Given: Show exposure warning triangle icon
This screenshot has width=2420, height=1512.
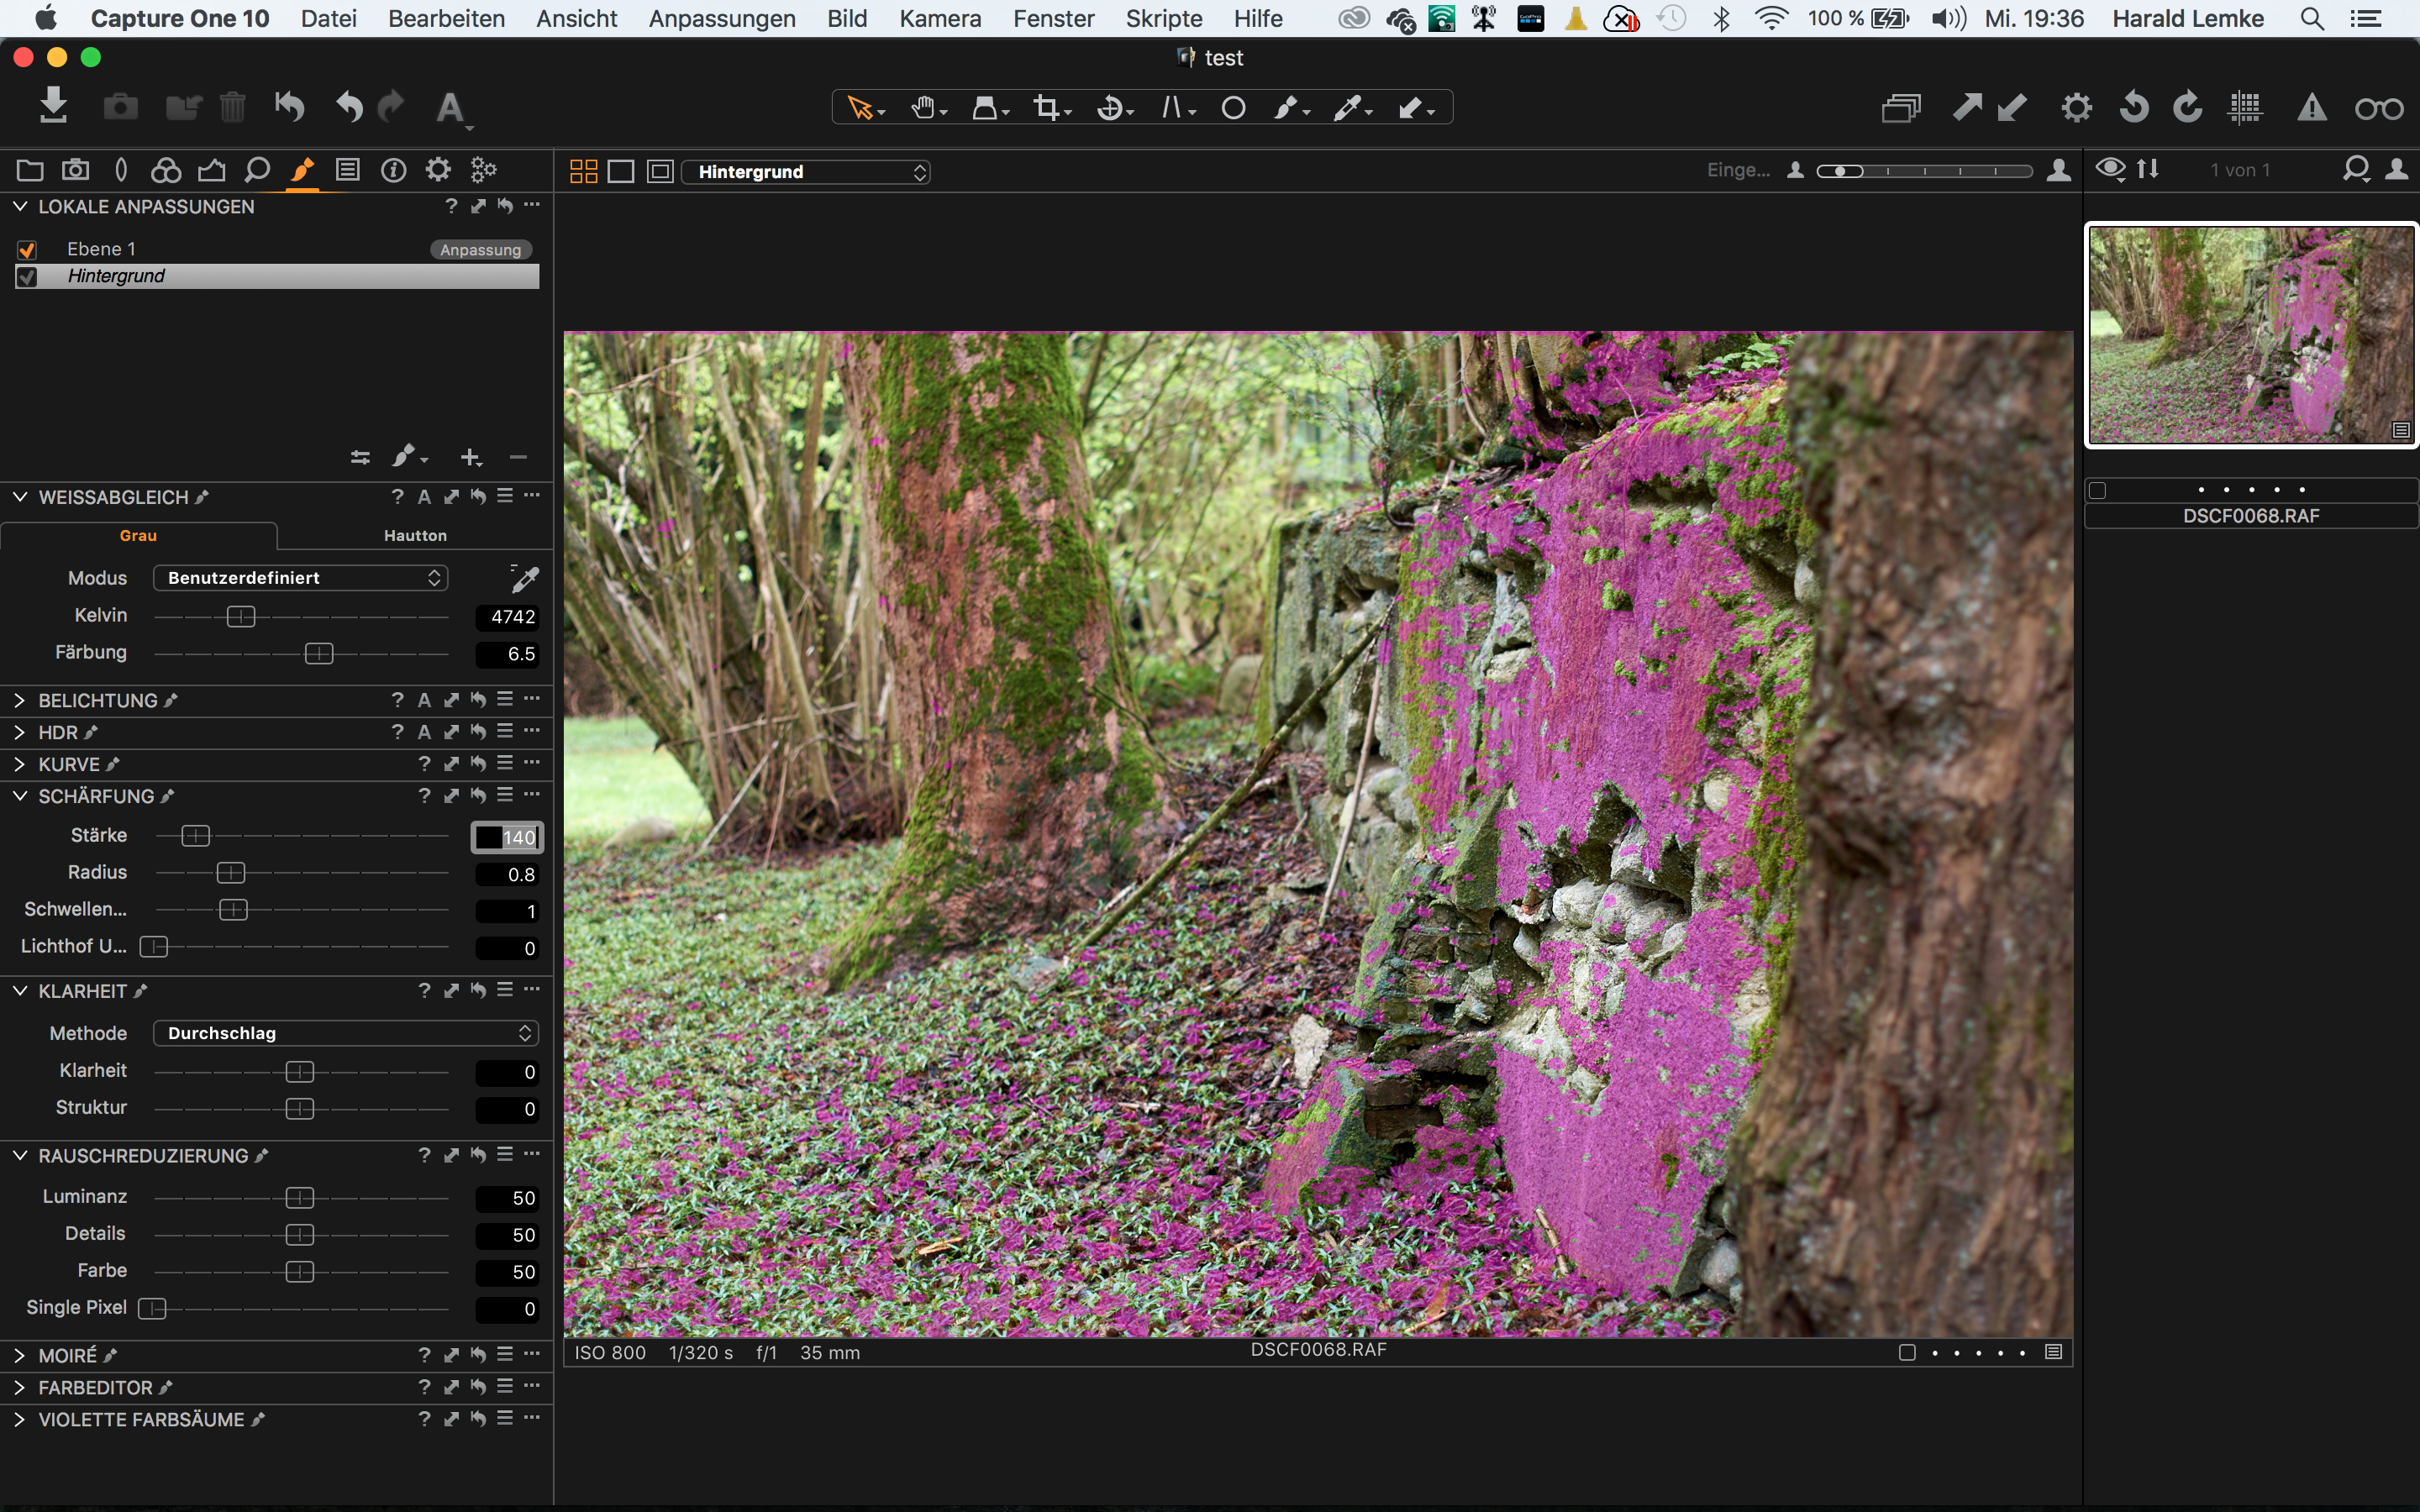Looking at the screenshot, I should [x=2311, y=108].
